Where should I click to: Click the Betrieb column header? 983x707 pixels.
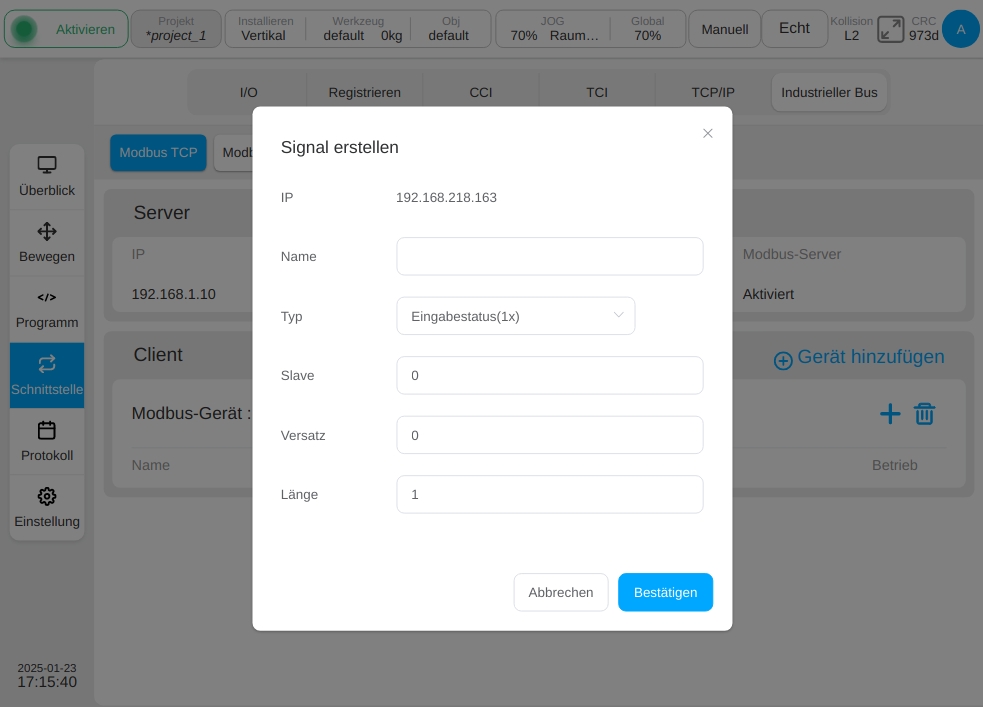coord(895,465)
